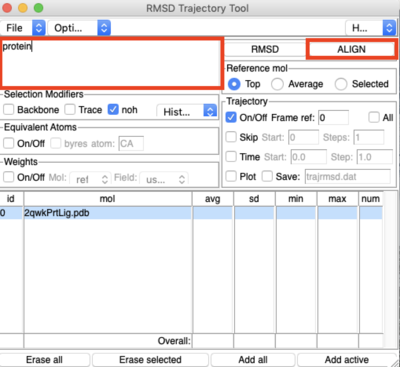The image size is (400, 367).
Task: Toggle Weights On/Off checkbox
Action: [9, 177]
